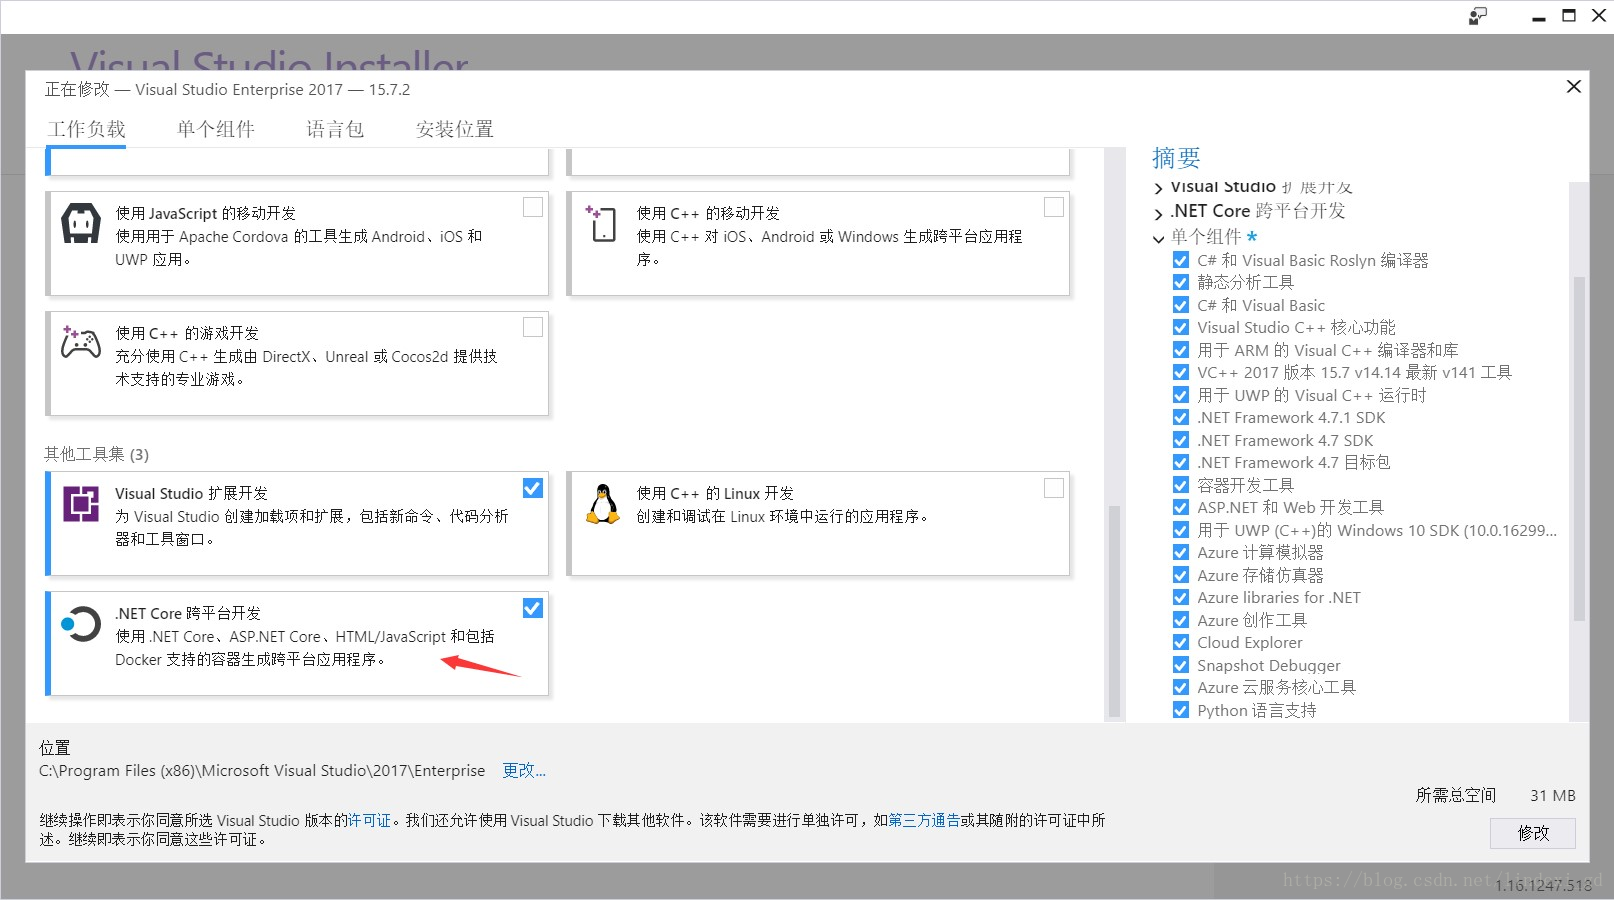Click the install path C:\Program Files (x86) text
This screenshot has width=1614, height=900.
tap(262, 770)
